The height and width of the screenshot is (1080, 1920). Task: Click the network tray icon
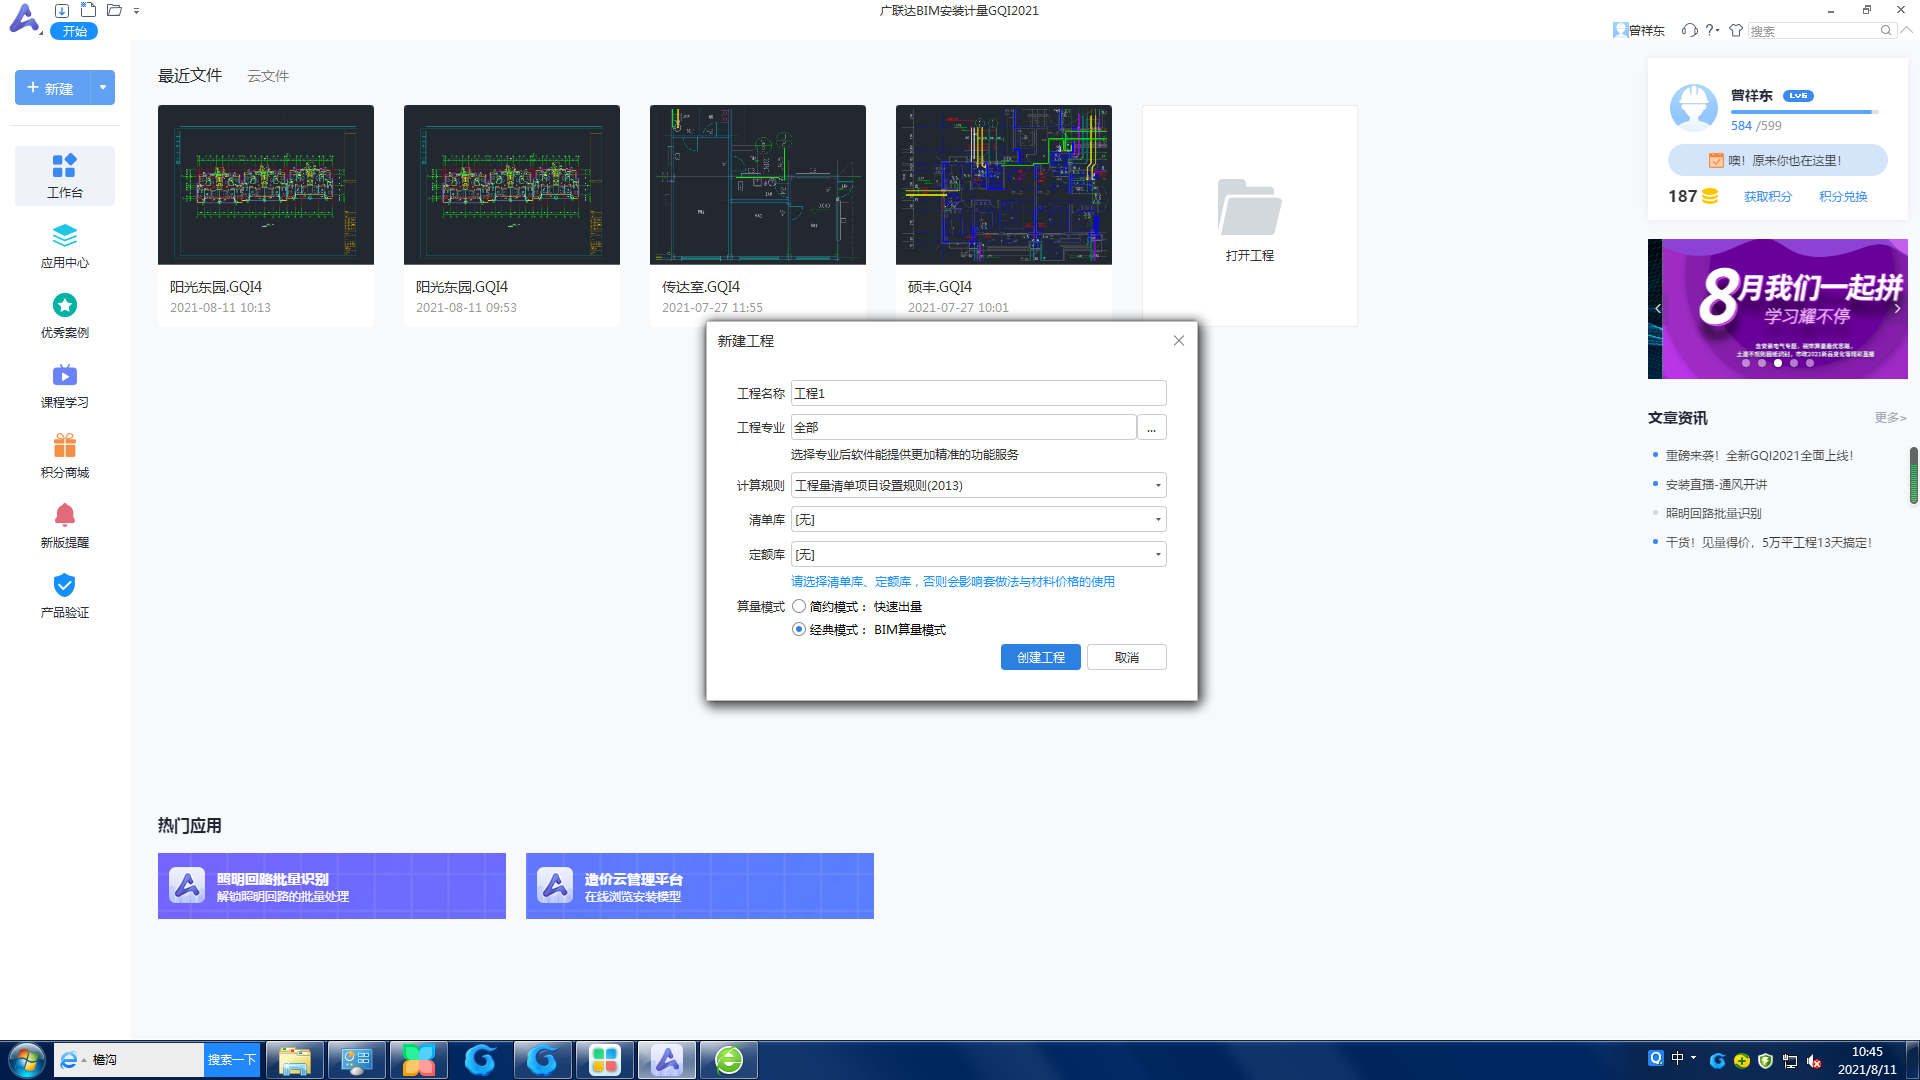click(1790, 1061)
